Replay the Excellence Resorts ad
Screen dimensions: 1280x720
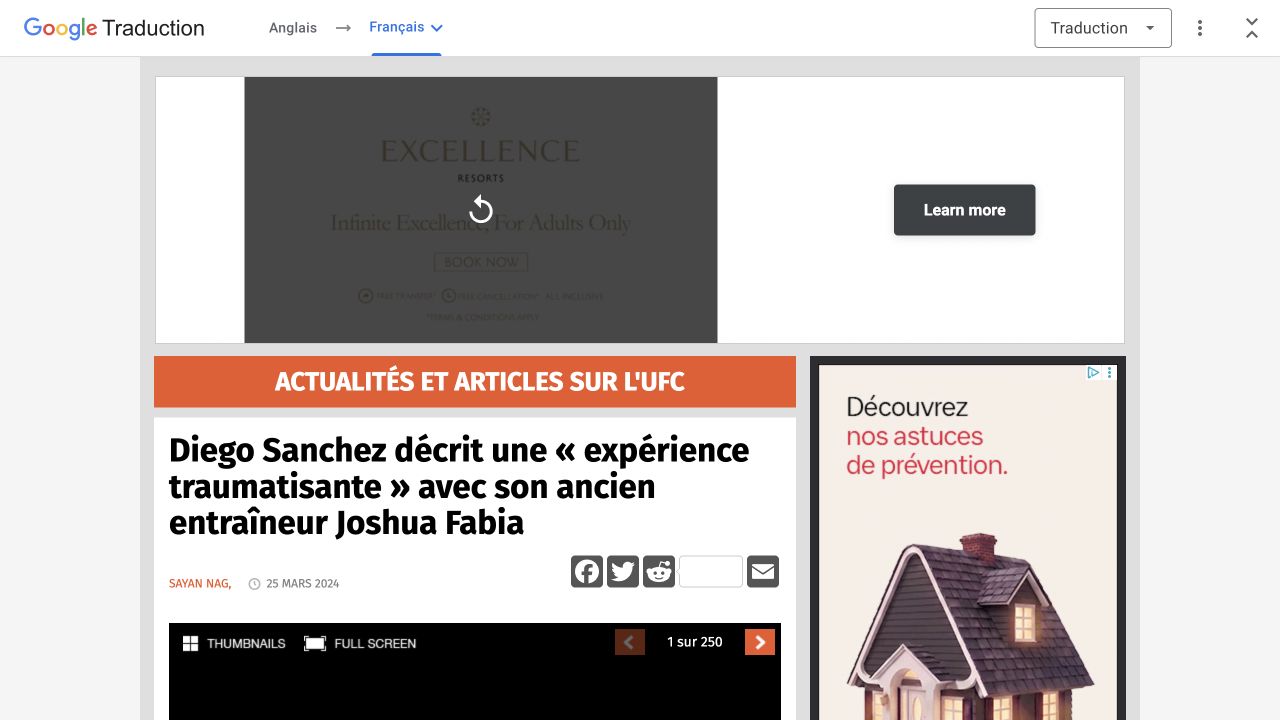481,210
